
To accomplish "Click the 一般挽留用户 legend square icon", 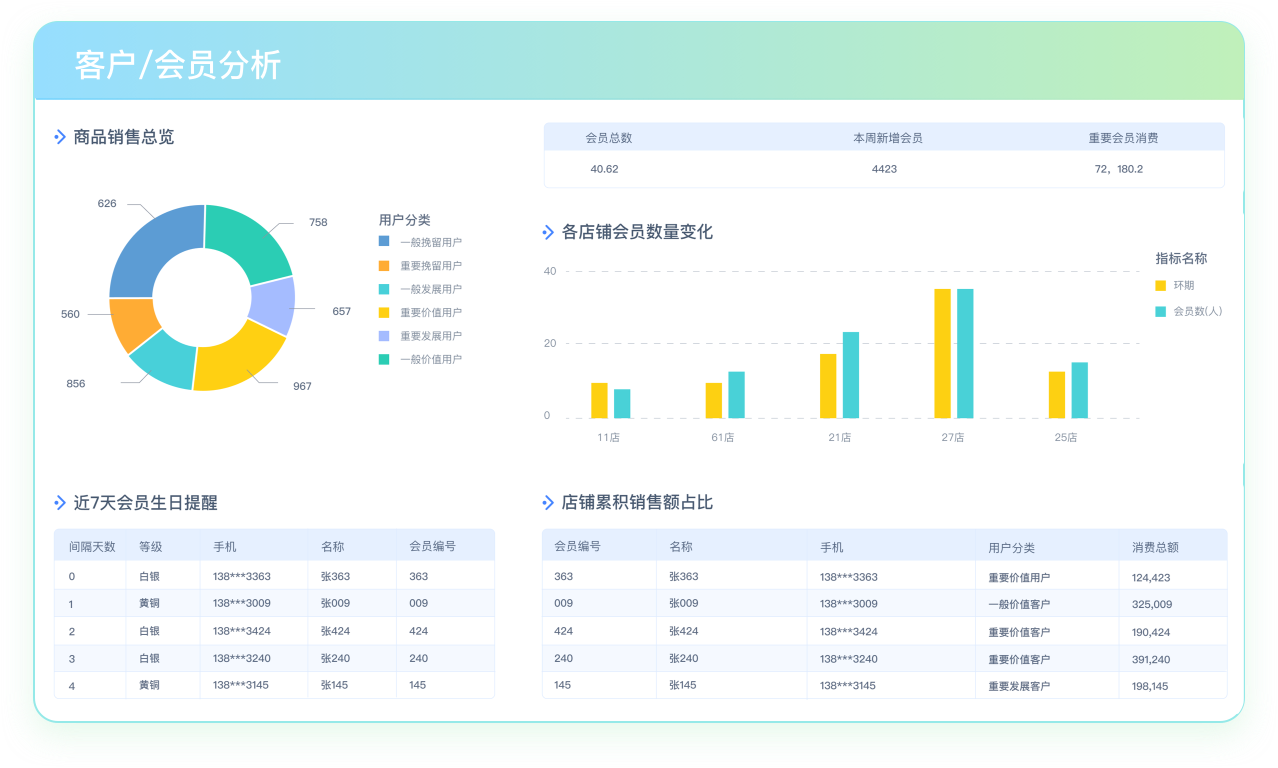I will point(384,242).
